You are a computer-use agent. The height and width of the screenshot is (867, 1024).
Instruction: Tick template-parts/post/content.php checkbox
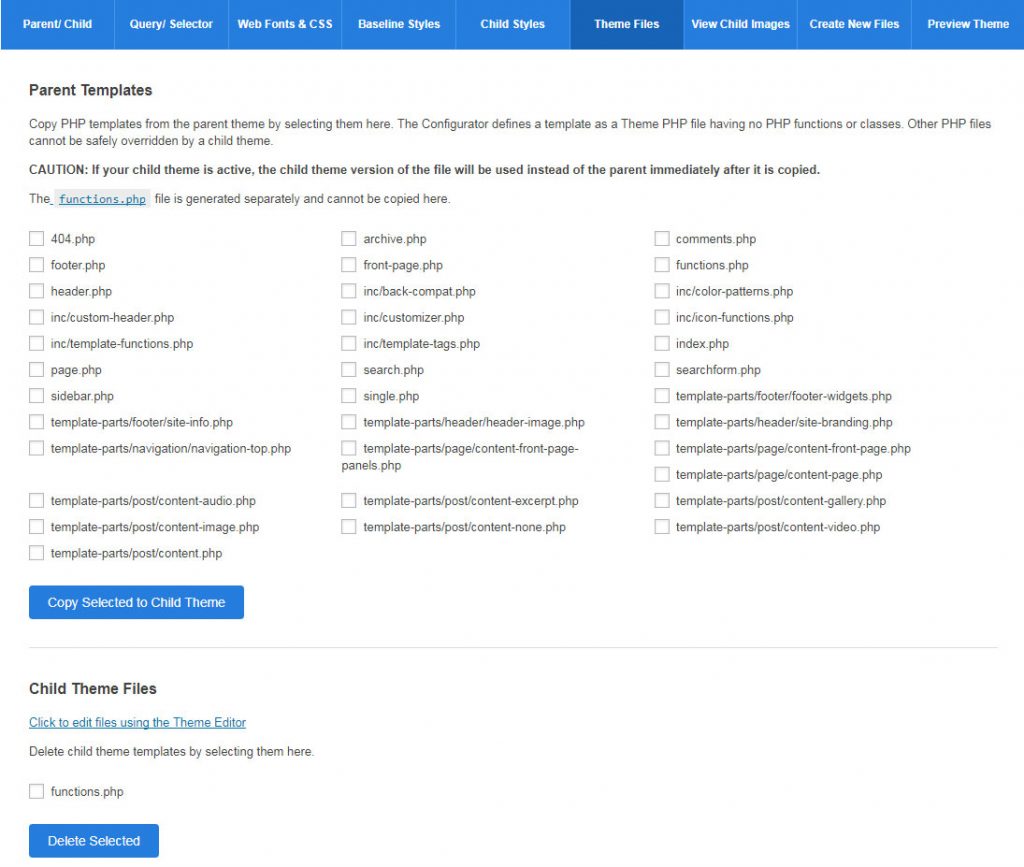click(37, 552)
